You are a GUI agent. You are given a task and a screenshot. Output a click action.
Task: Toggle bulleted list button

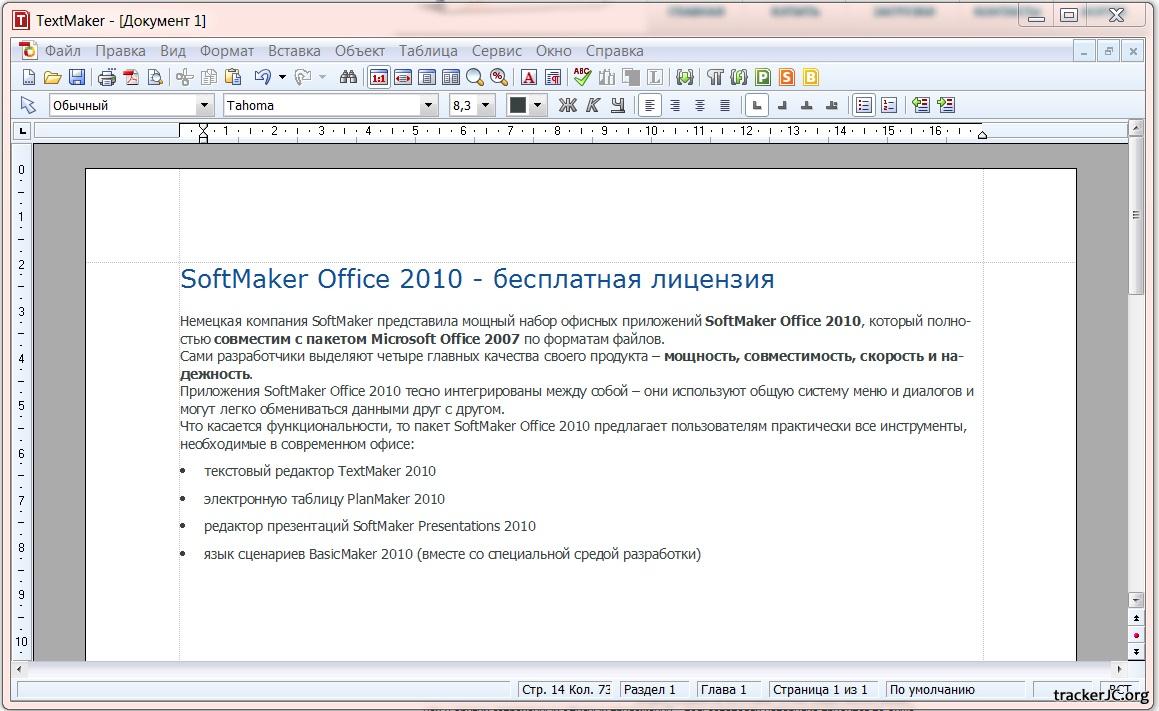click(x=865, y=105)
